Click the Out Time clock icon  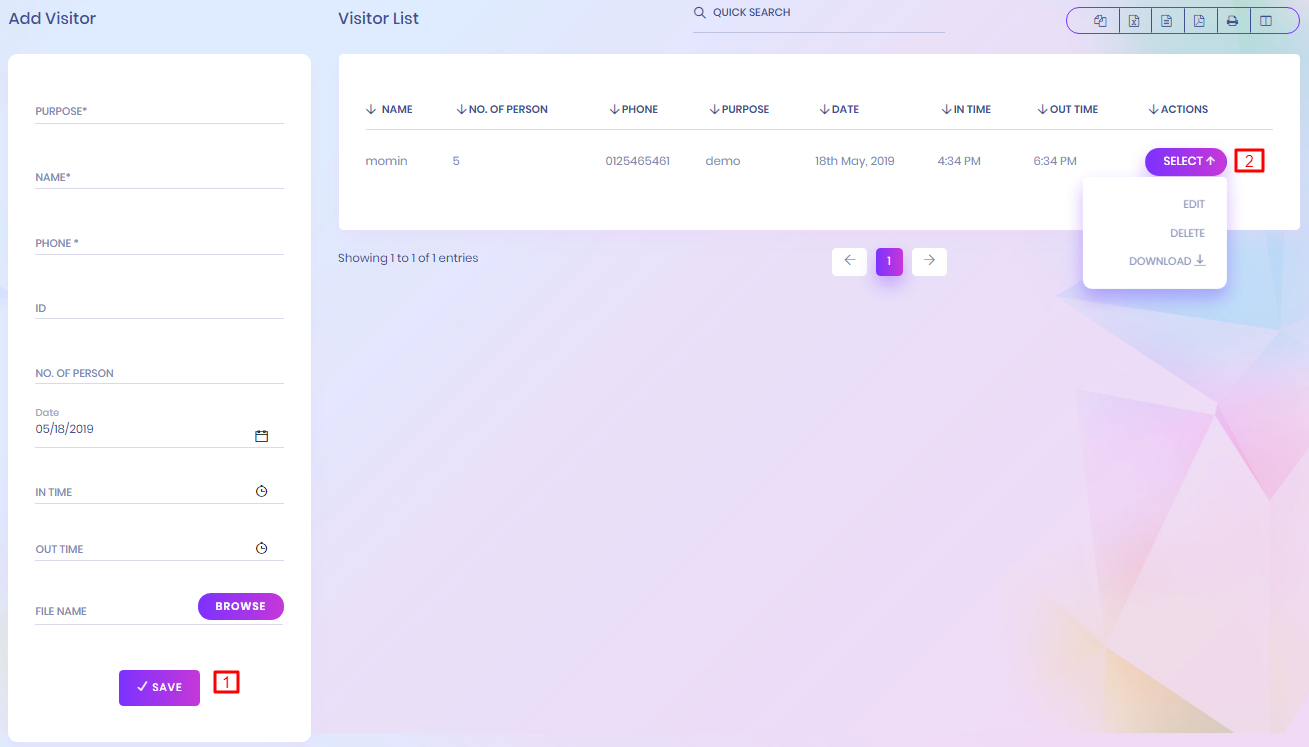click(x=261, y=548)
